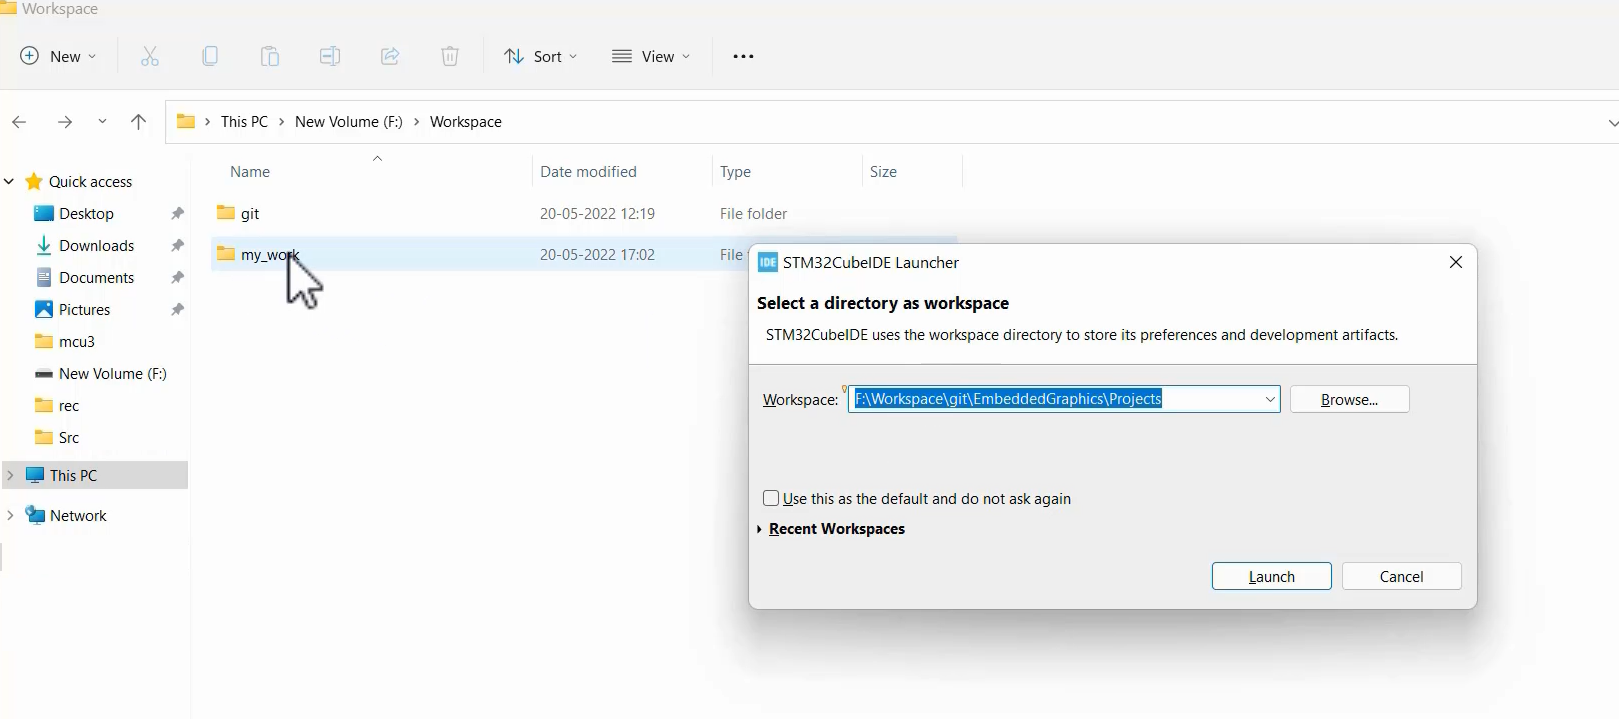This screenshot has height=719, width=1619.
Task: Click 'File folder' type for git
Action: (x=754, y=214)
